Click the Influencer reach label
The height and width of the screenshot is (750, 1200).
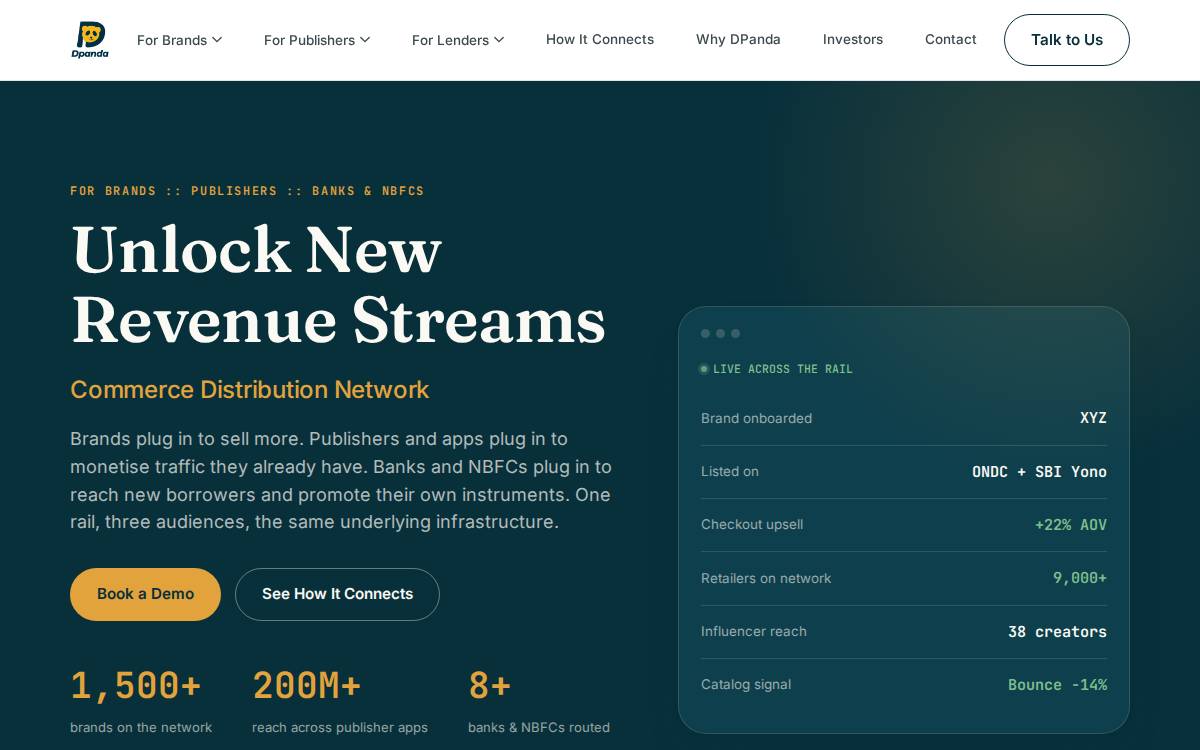point(754,631)
